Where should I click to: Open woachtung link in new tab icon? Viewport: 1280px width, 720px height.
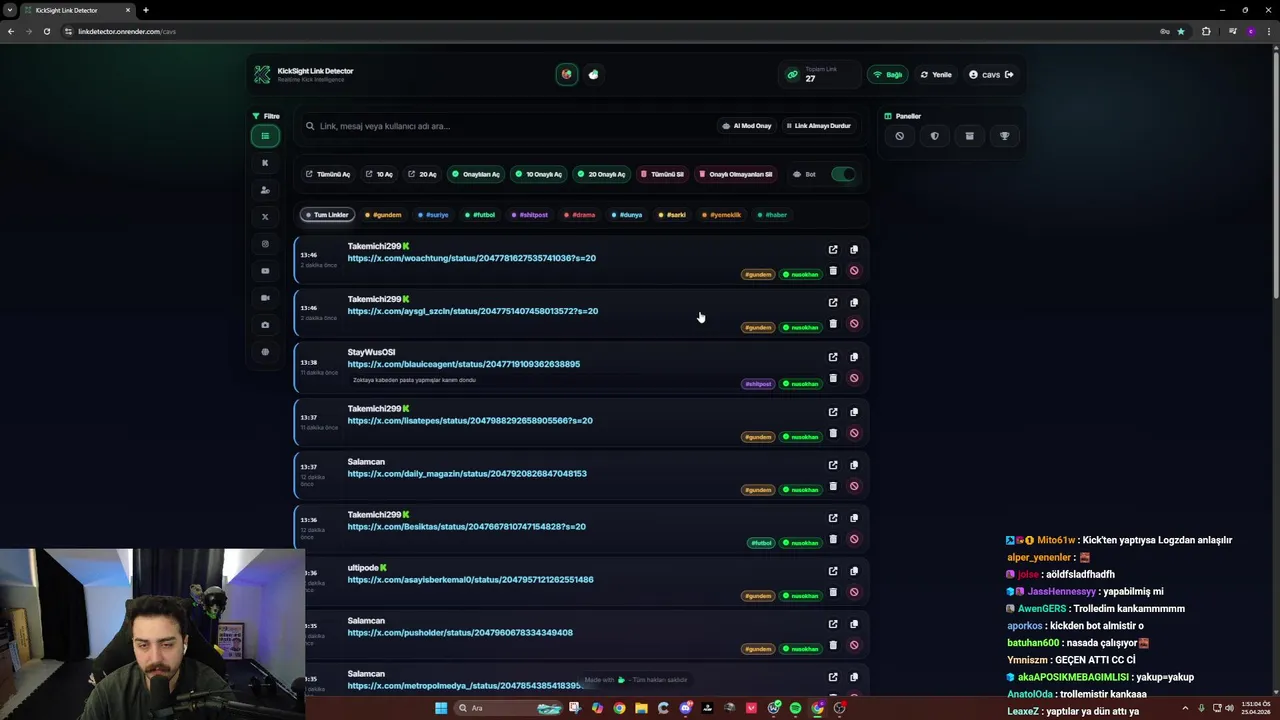pyautogui.click(x=833, y=250)
